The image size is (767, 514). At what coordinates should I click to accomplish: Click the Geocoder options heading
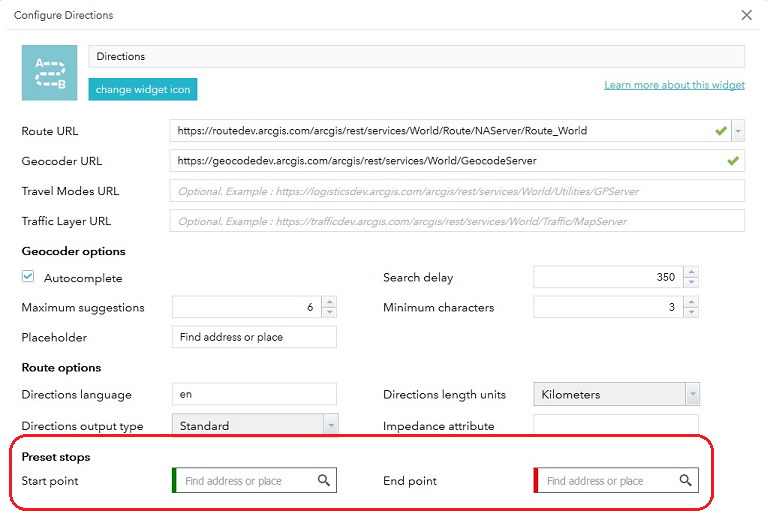click(73, 251)
